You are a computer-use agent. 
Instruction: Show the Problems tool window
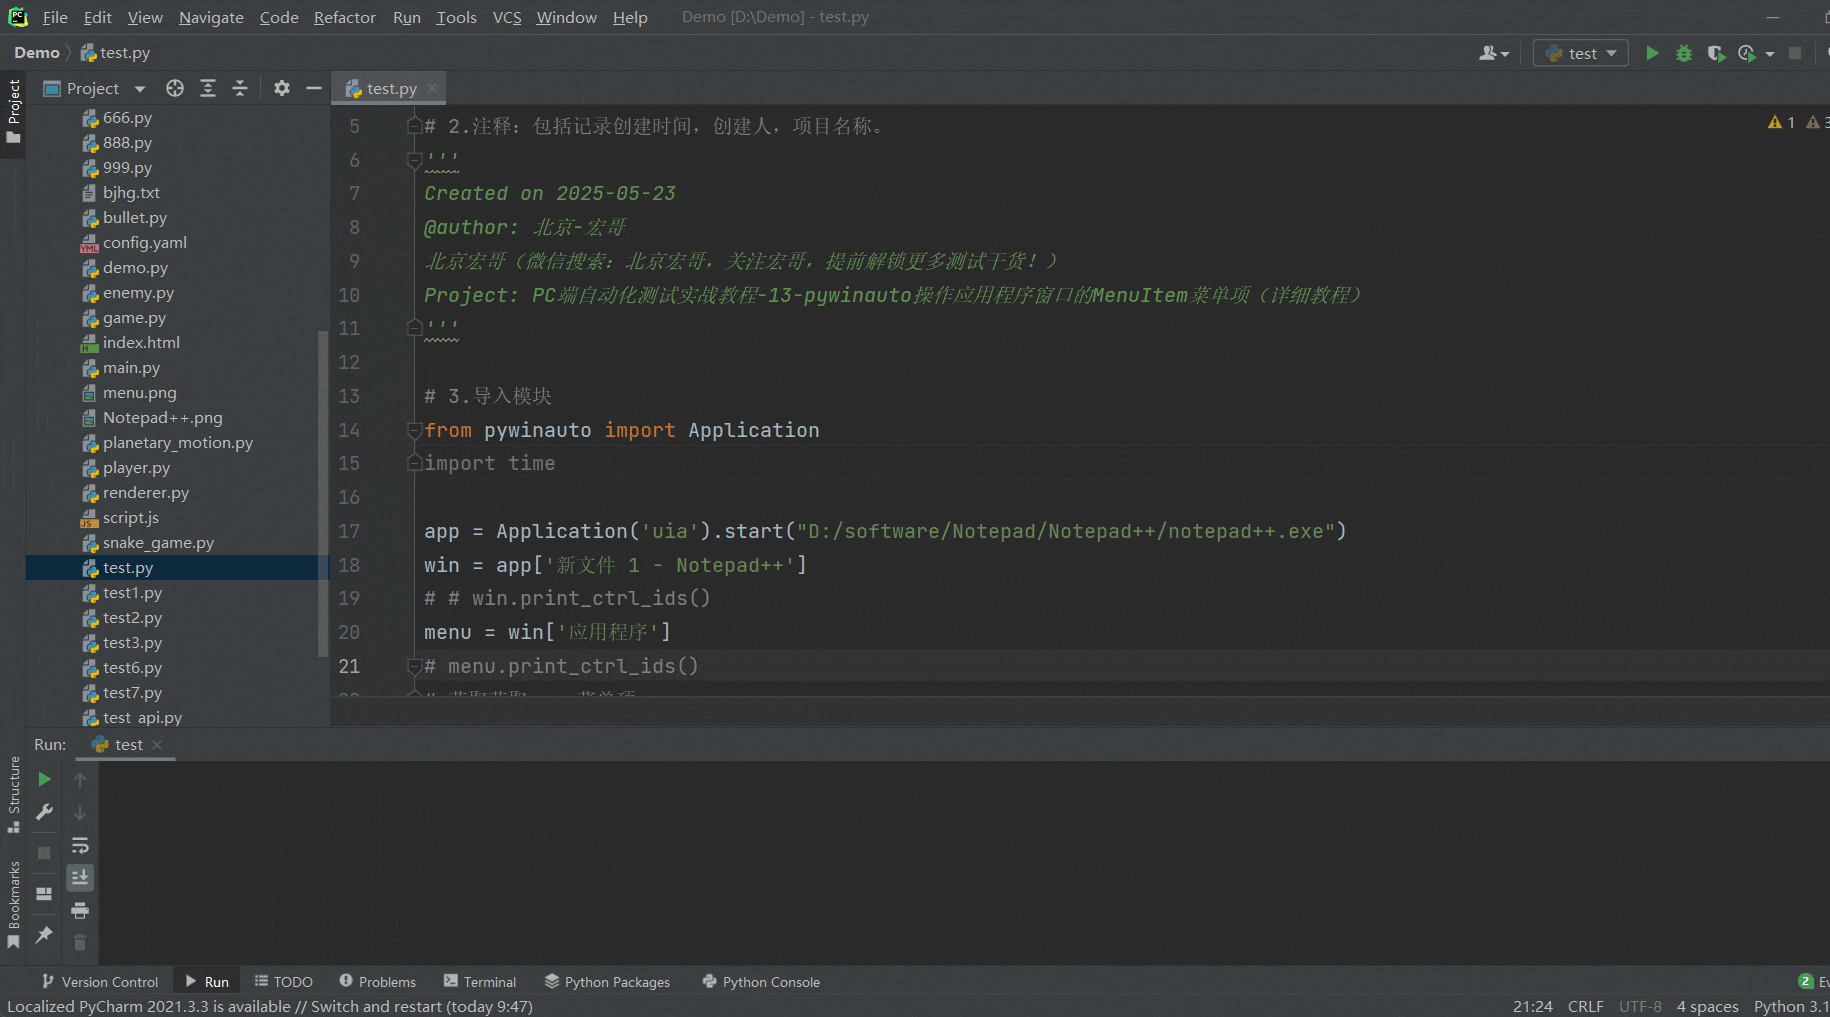pyautogui.click(x=377, y=982)
